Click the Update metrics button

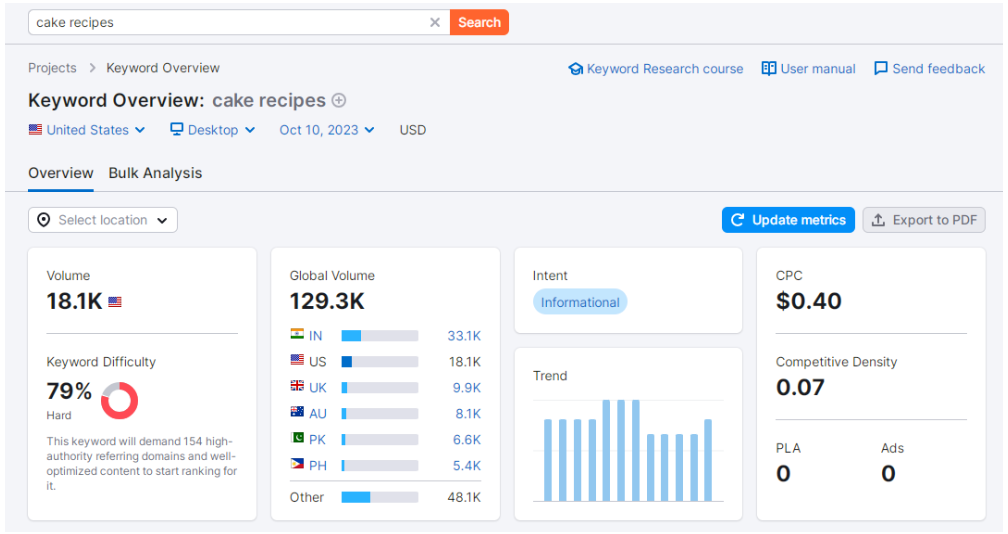point(787,220)
